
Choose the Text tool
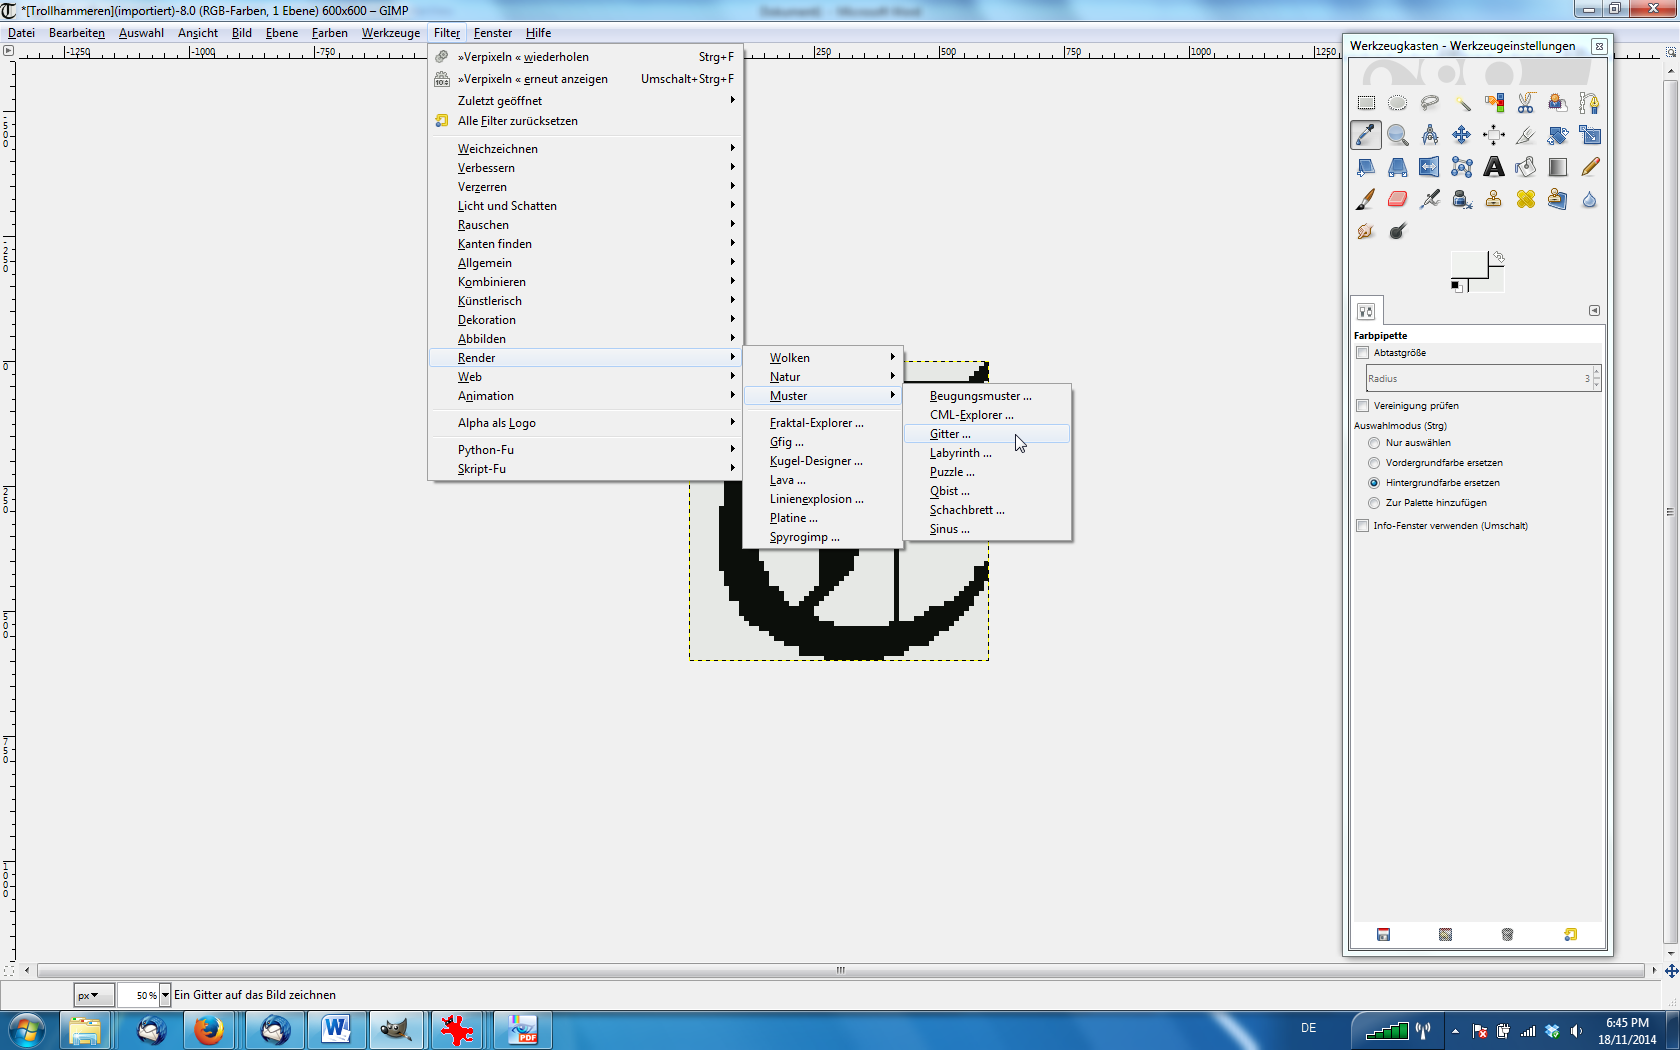(x=1494, y=167)
